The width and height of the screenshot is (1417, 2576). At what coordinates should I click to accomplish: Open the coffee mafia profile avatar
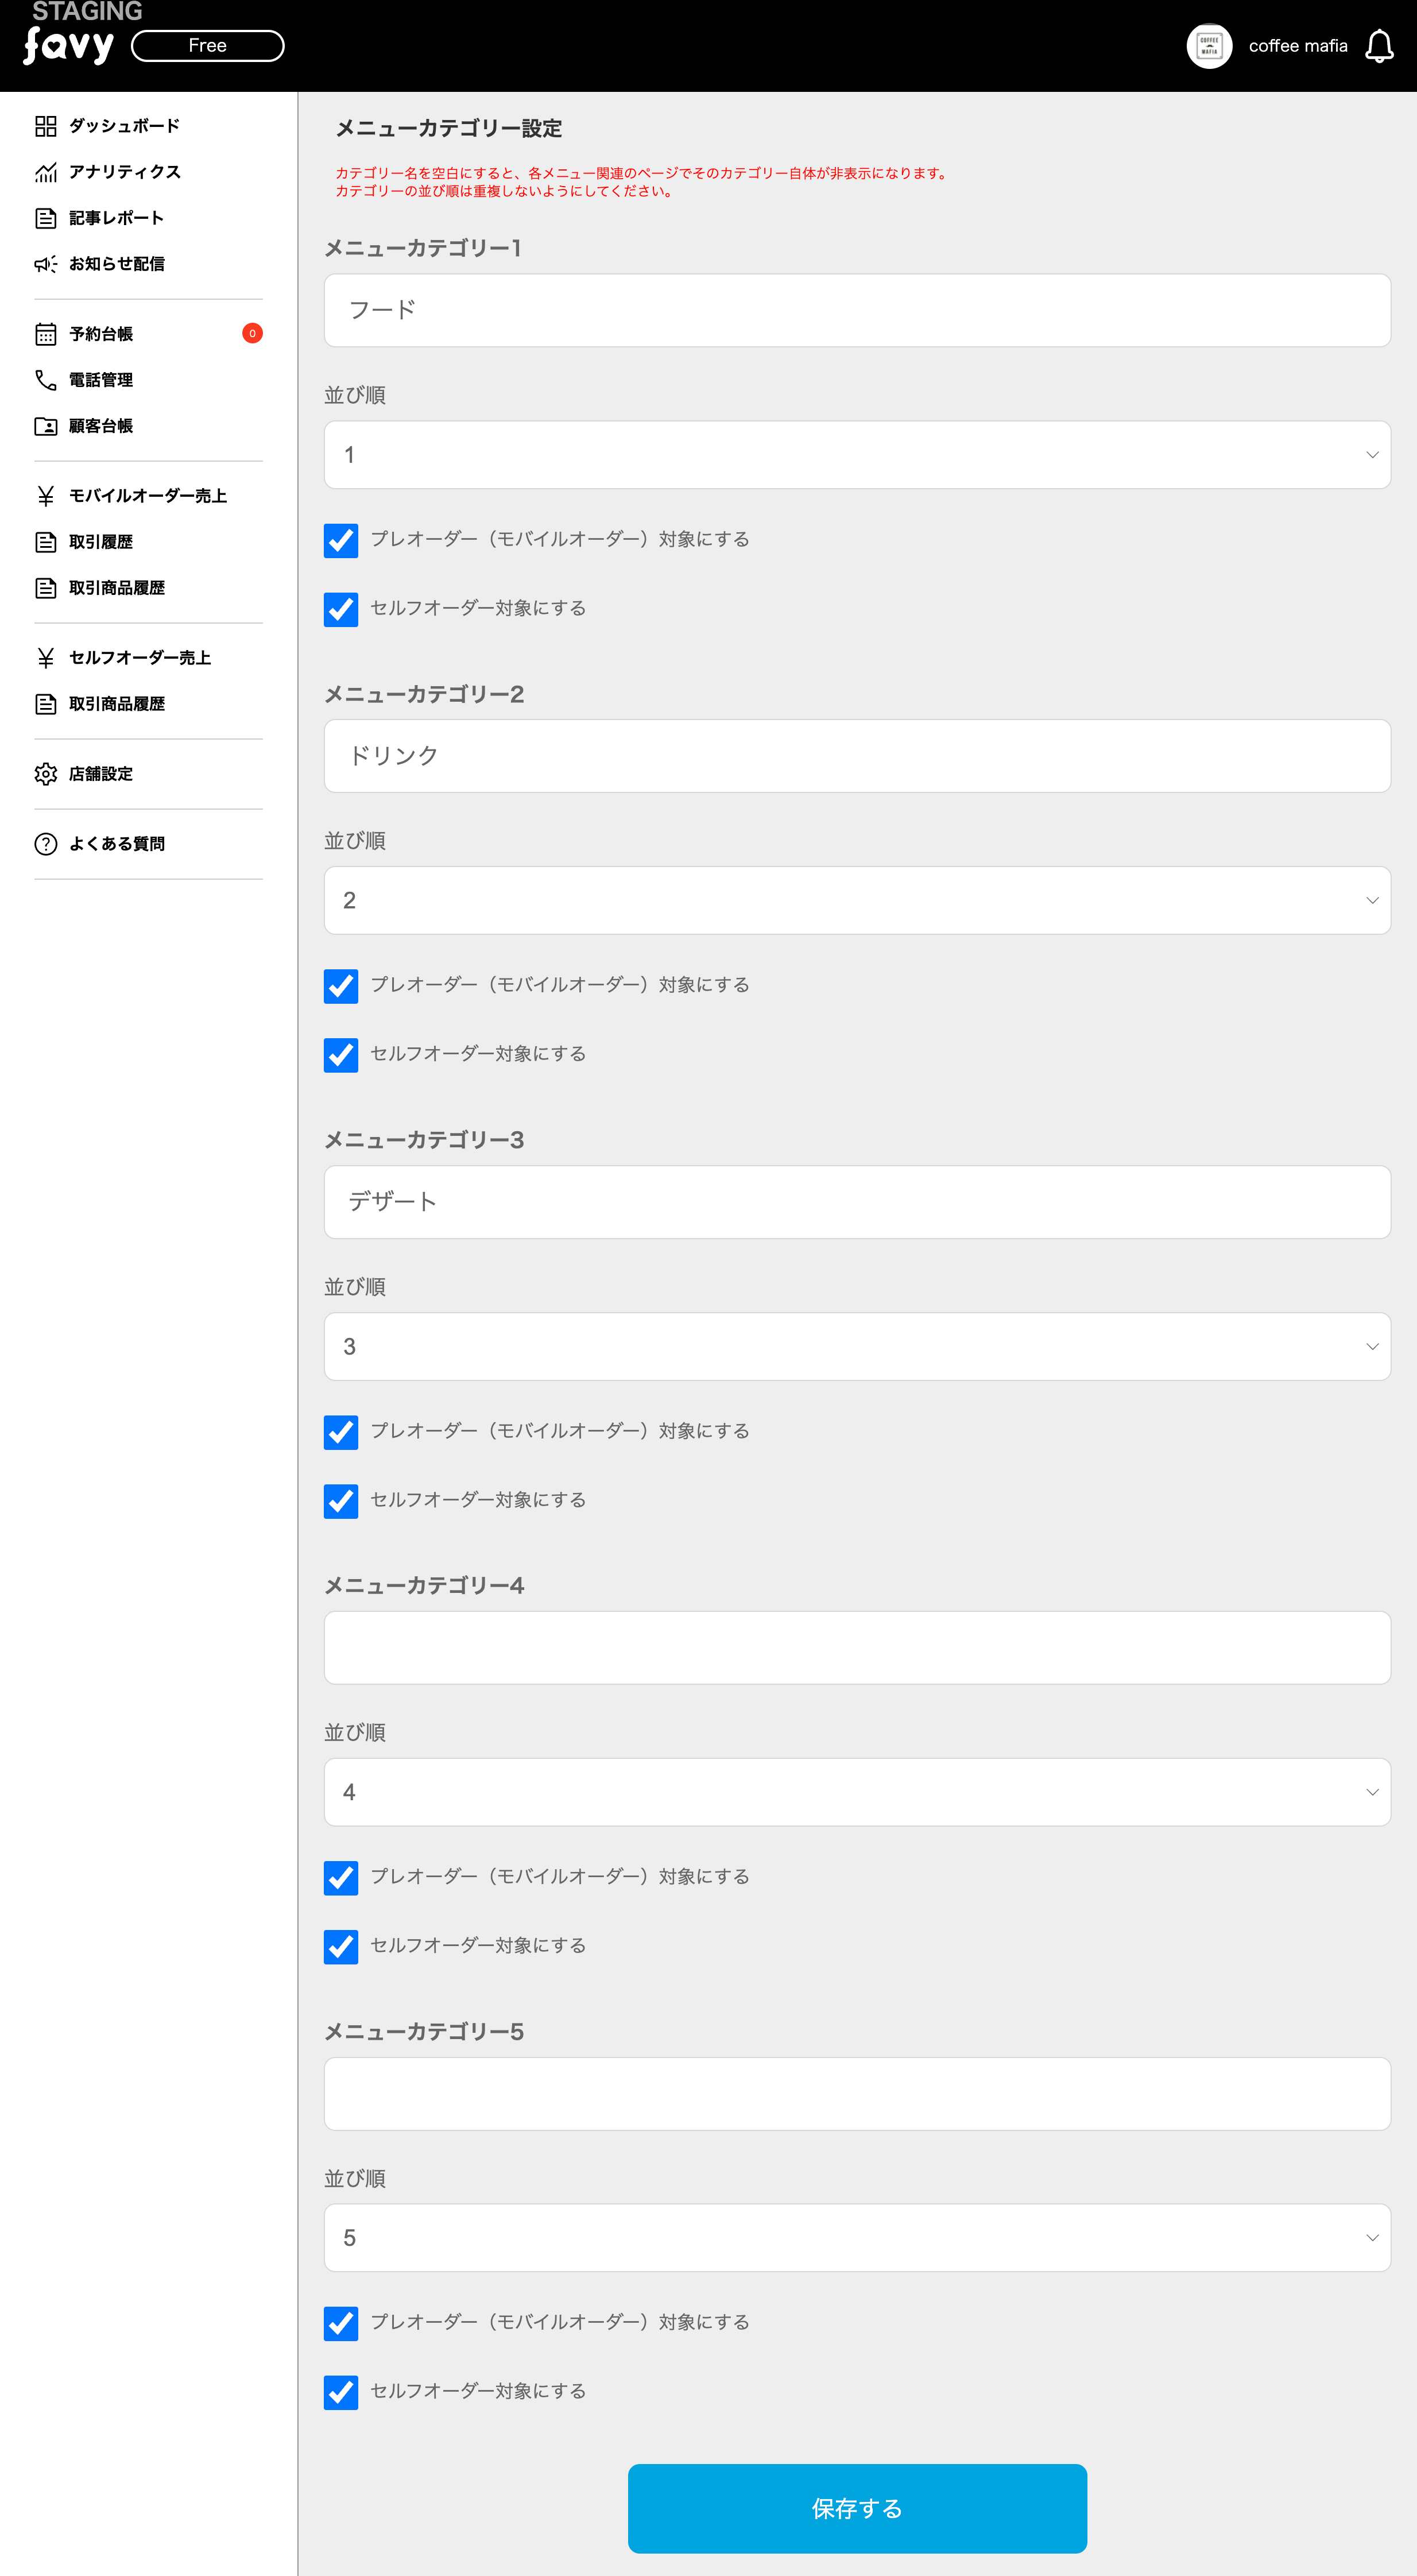(x=1209, y=46)
